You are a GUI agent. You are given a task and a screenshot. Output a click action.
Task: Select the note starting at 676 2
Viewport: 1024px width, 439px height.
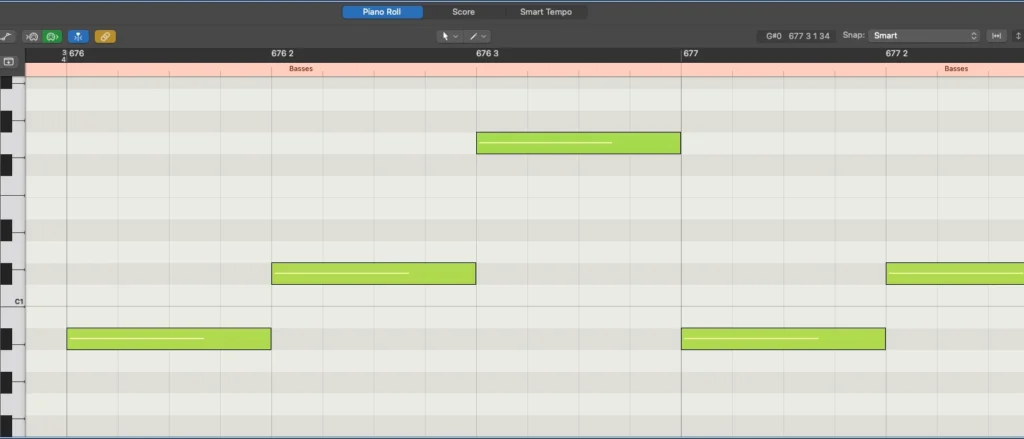click(374, 273)
